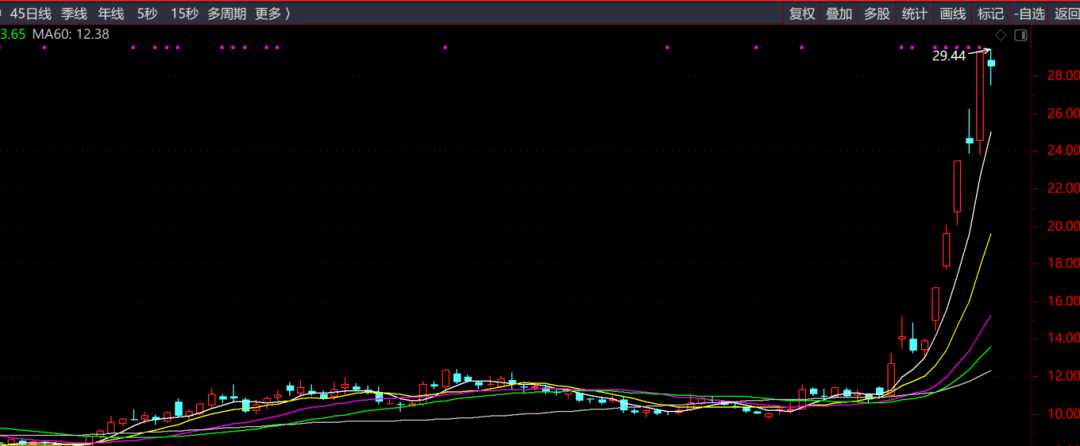This screenshot has height=446, width=1080.
Task: Switch to the 季线 period tab
Action: coord(74,13)
